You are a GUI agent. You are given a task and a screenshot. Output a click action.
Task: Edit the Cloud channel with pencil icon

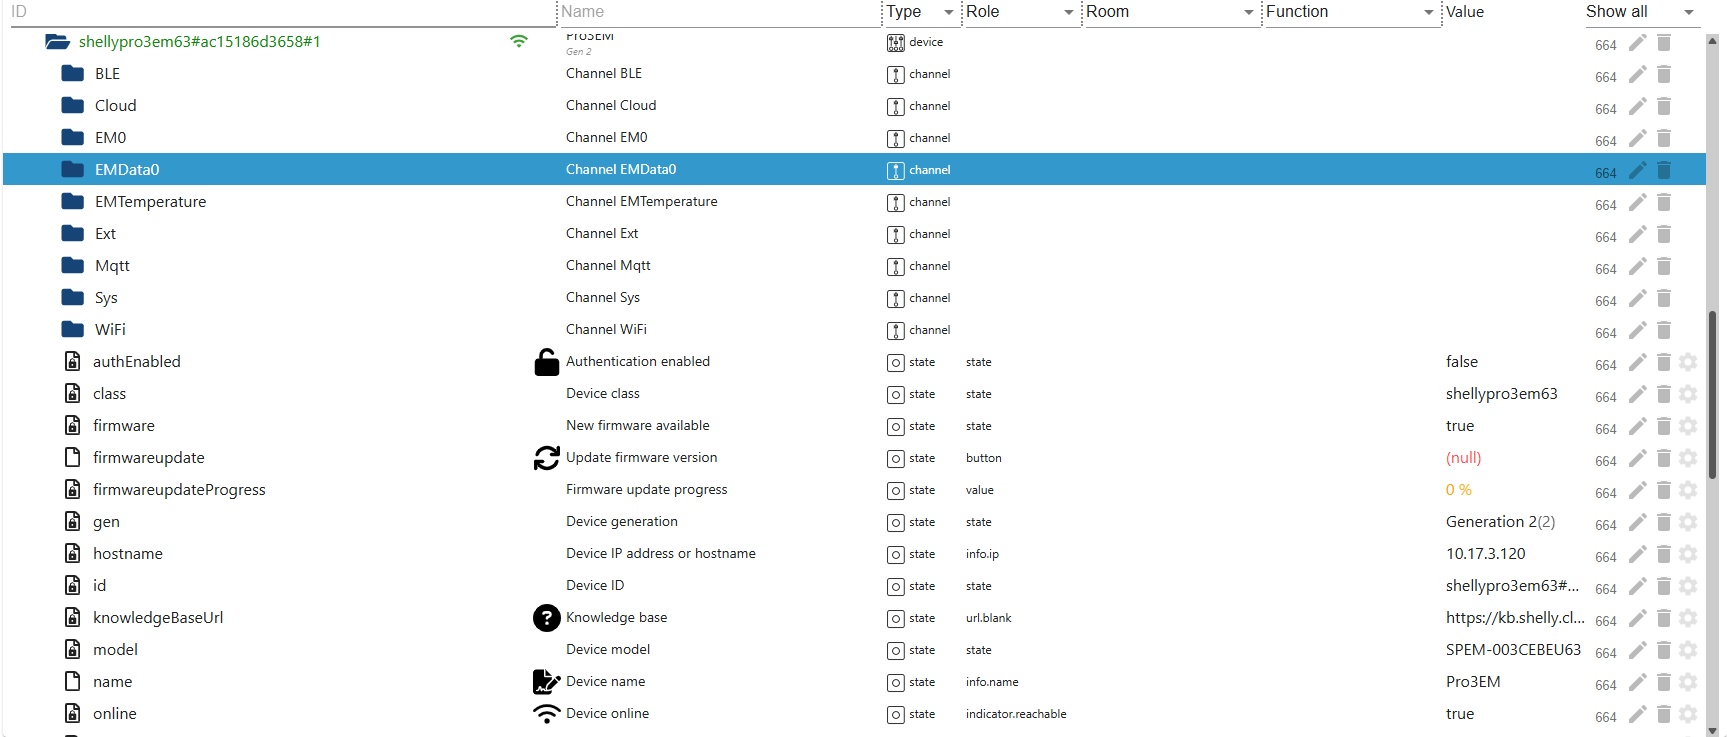pyautogui.click(x=1637, y=106)
